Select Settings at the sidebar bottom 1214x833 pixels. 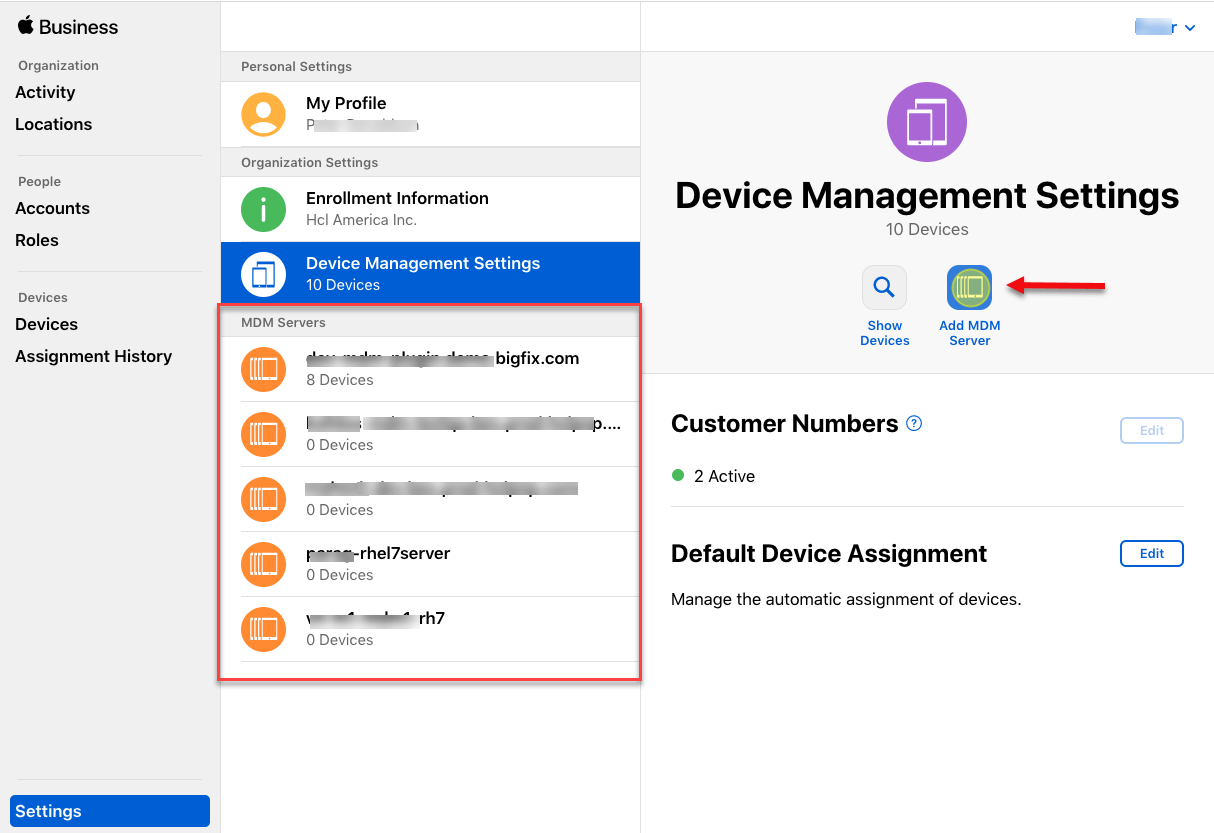tap(110, 811)
